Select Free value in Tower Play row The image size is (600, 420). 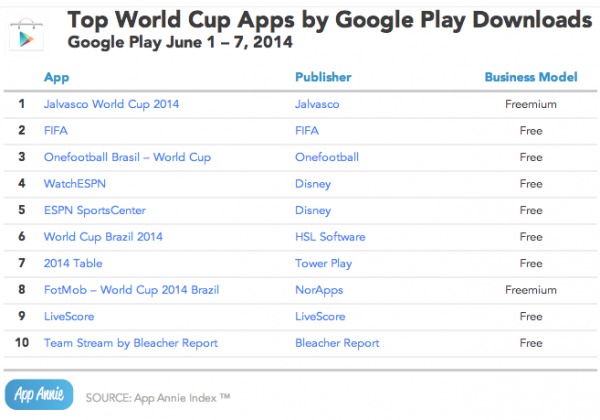(x=531, y=264)
